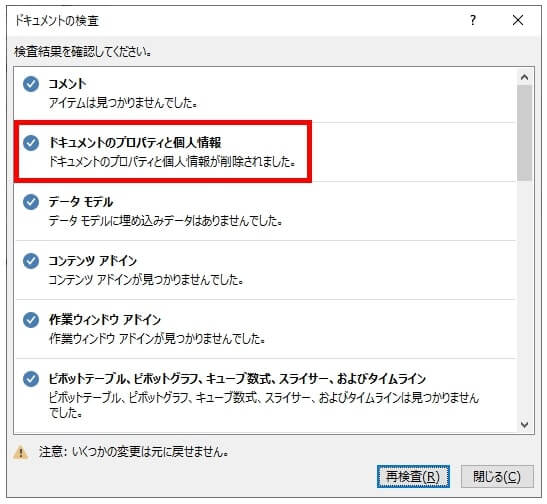Viewport: 547px width, 504px height.
Task: Click the down arrow of the results scrollbar
Action: (524, 424)
